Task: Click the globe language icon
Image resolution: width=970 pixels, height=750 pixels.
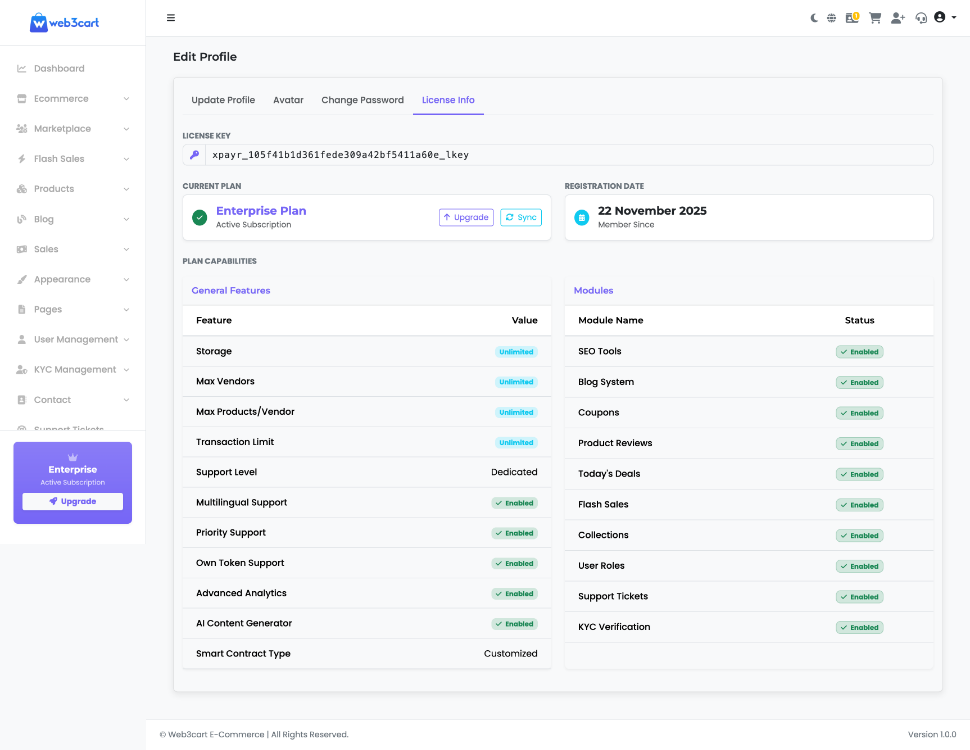Action: click(831, 18)
